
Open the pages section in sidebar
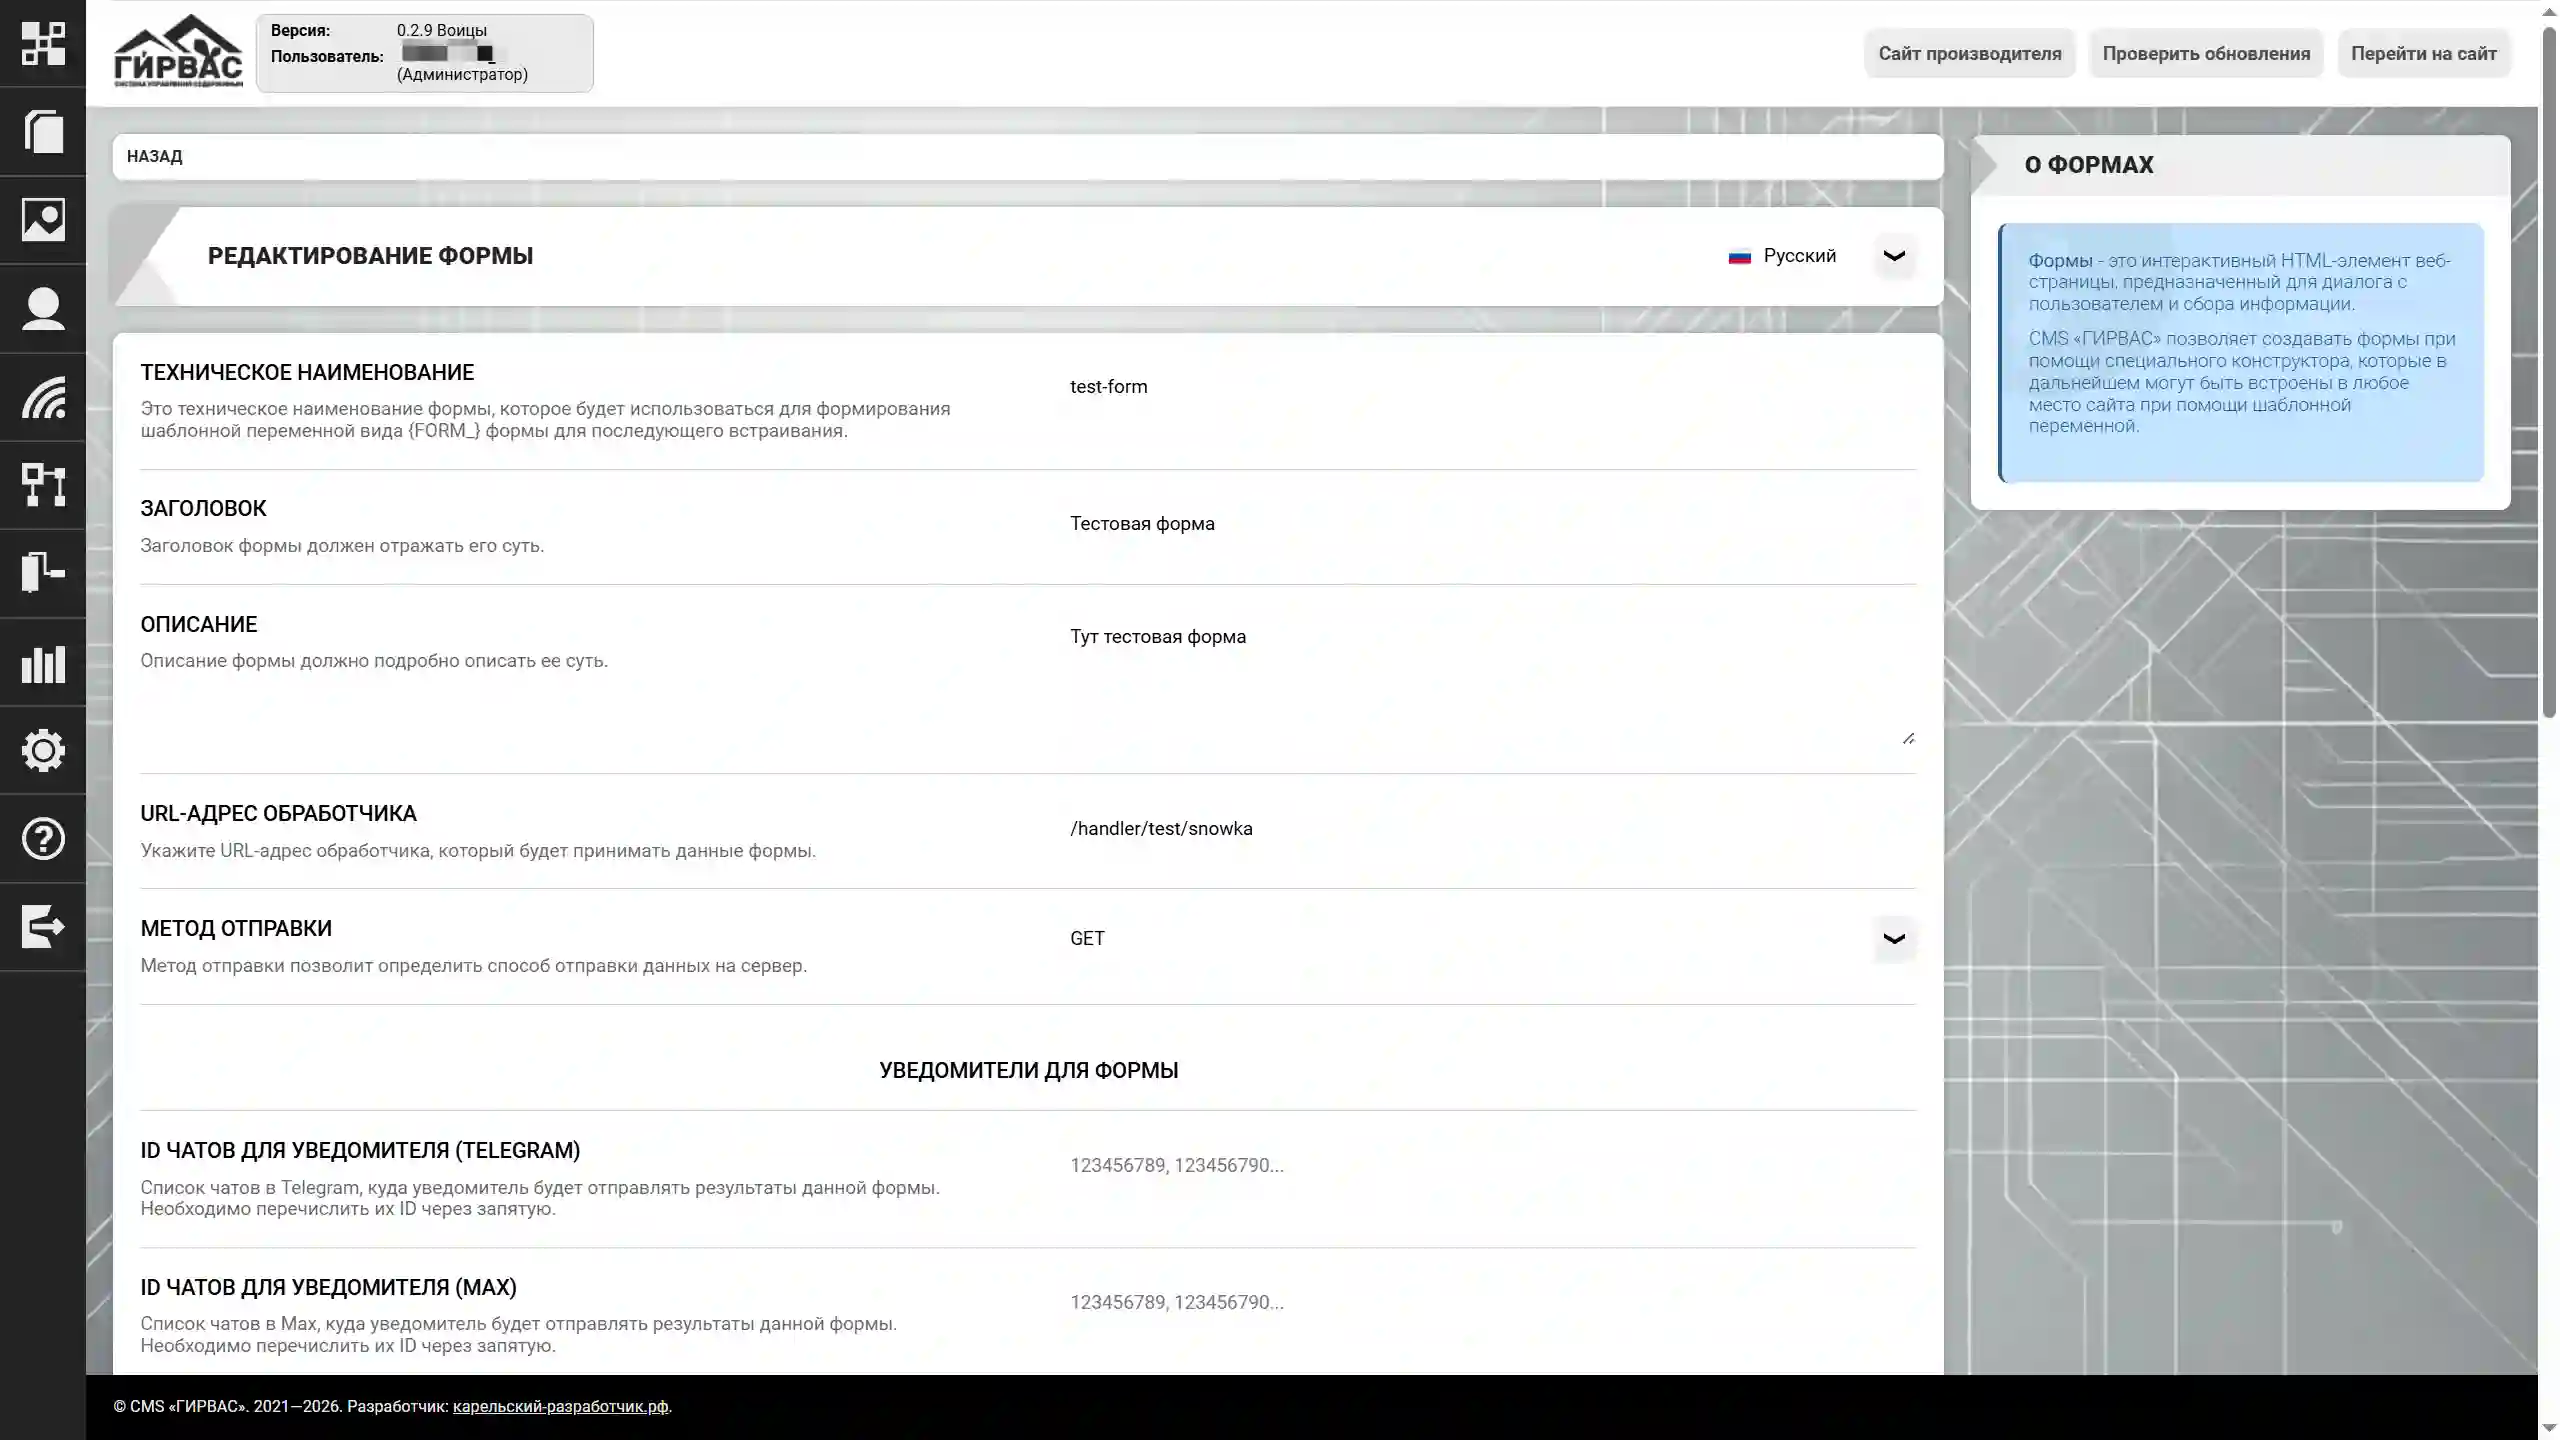click(44, 132)
